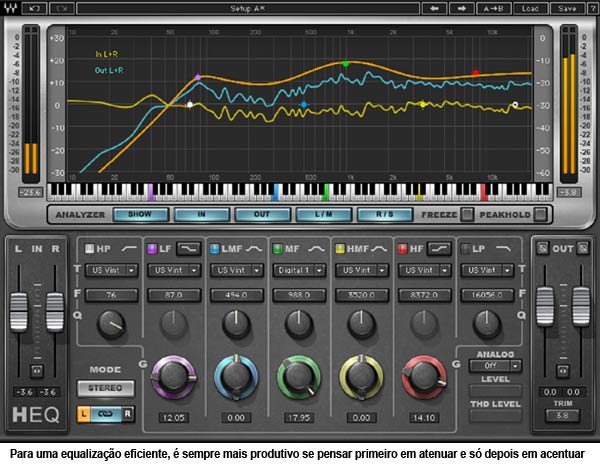Open the help question mark
600x465 pixels.
(593, 8)
